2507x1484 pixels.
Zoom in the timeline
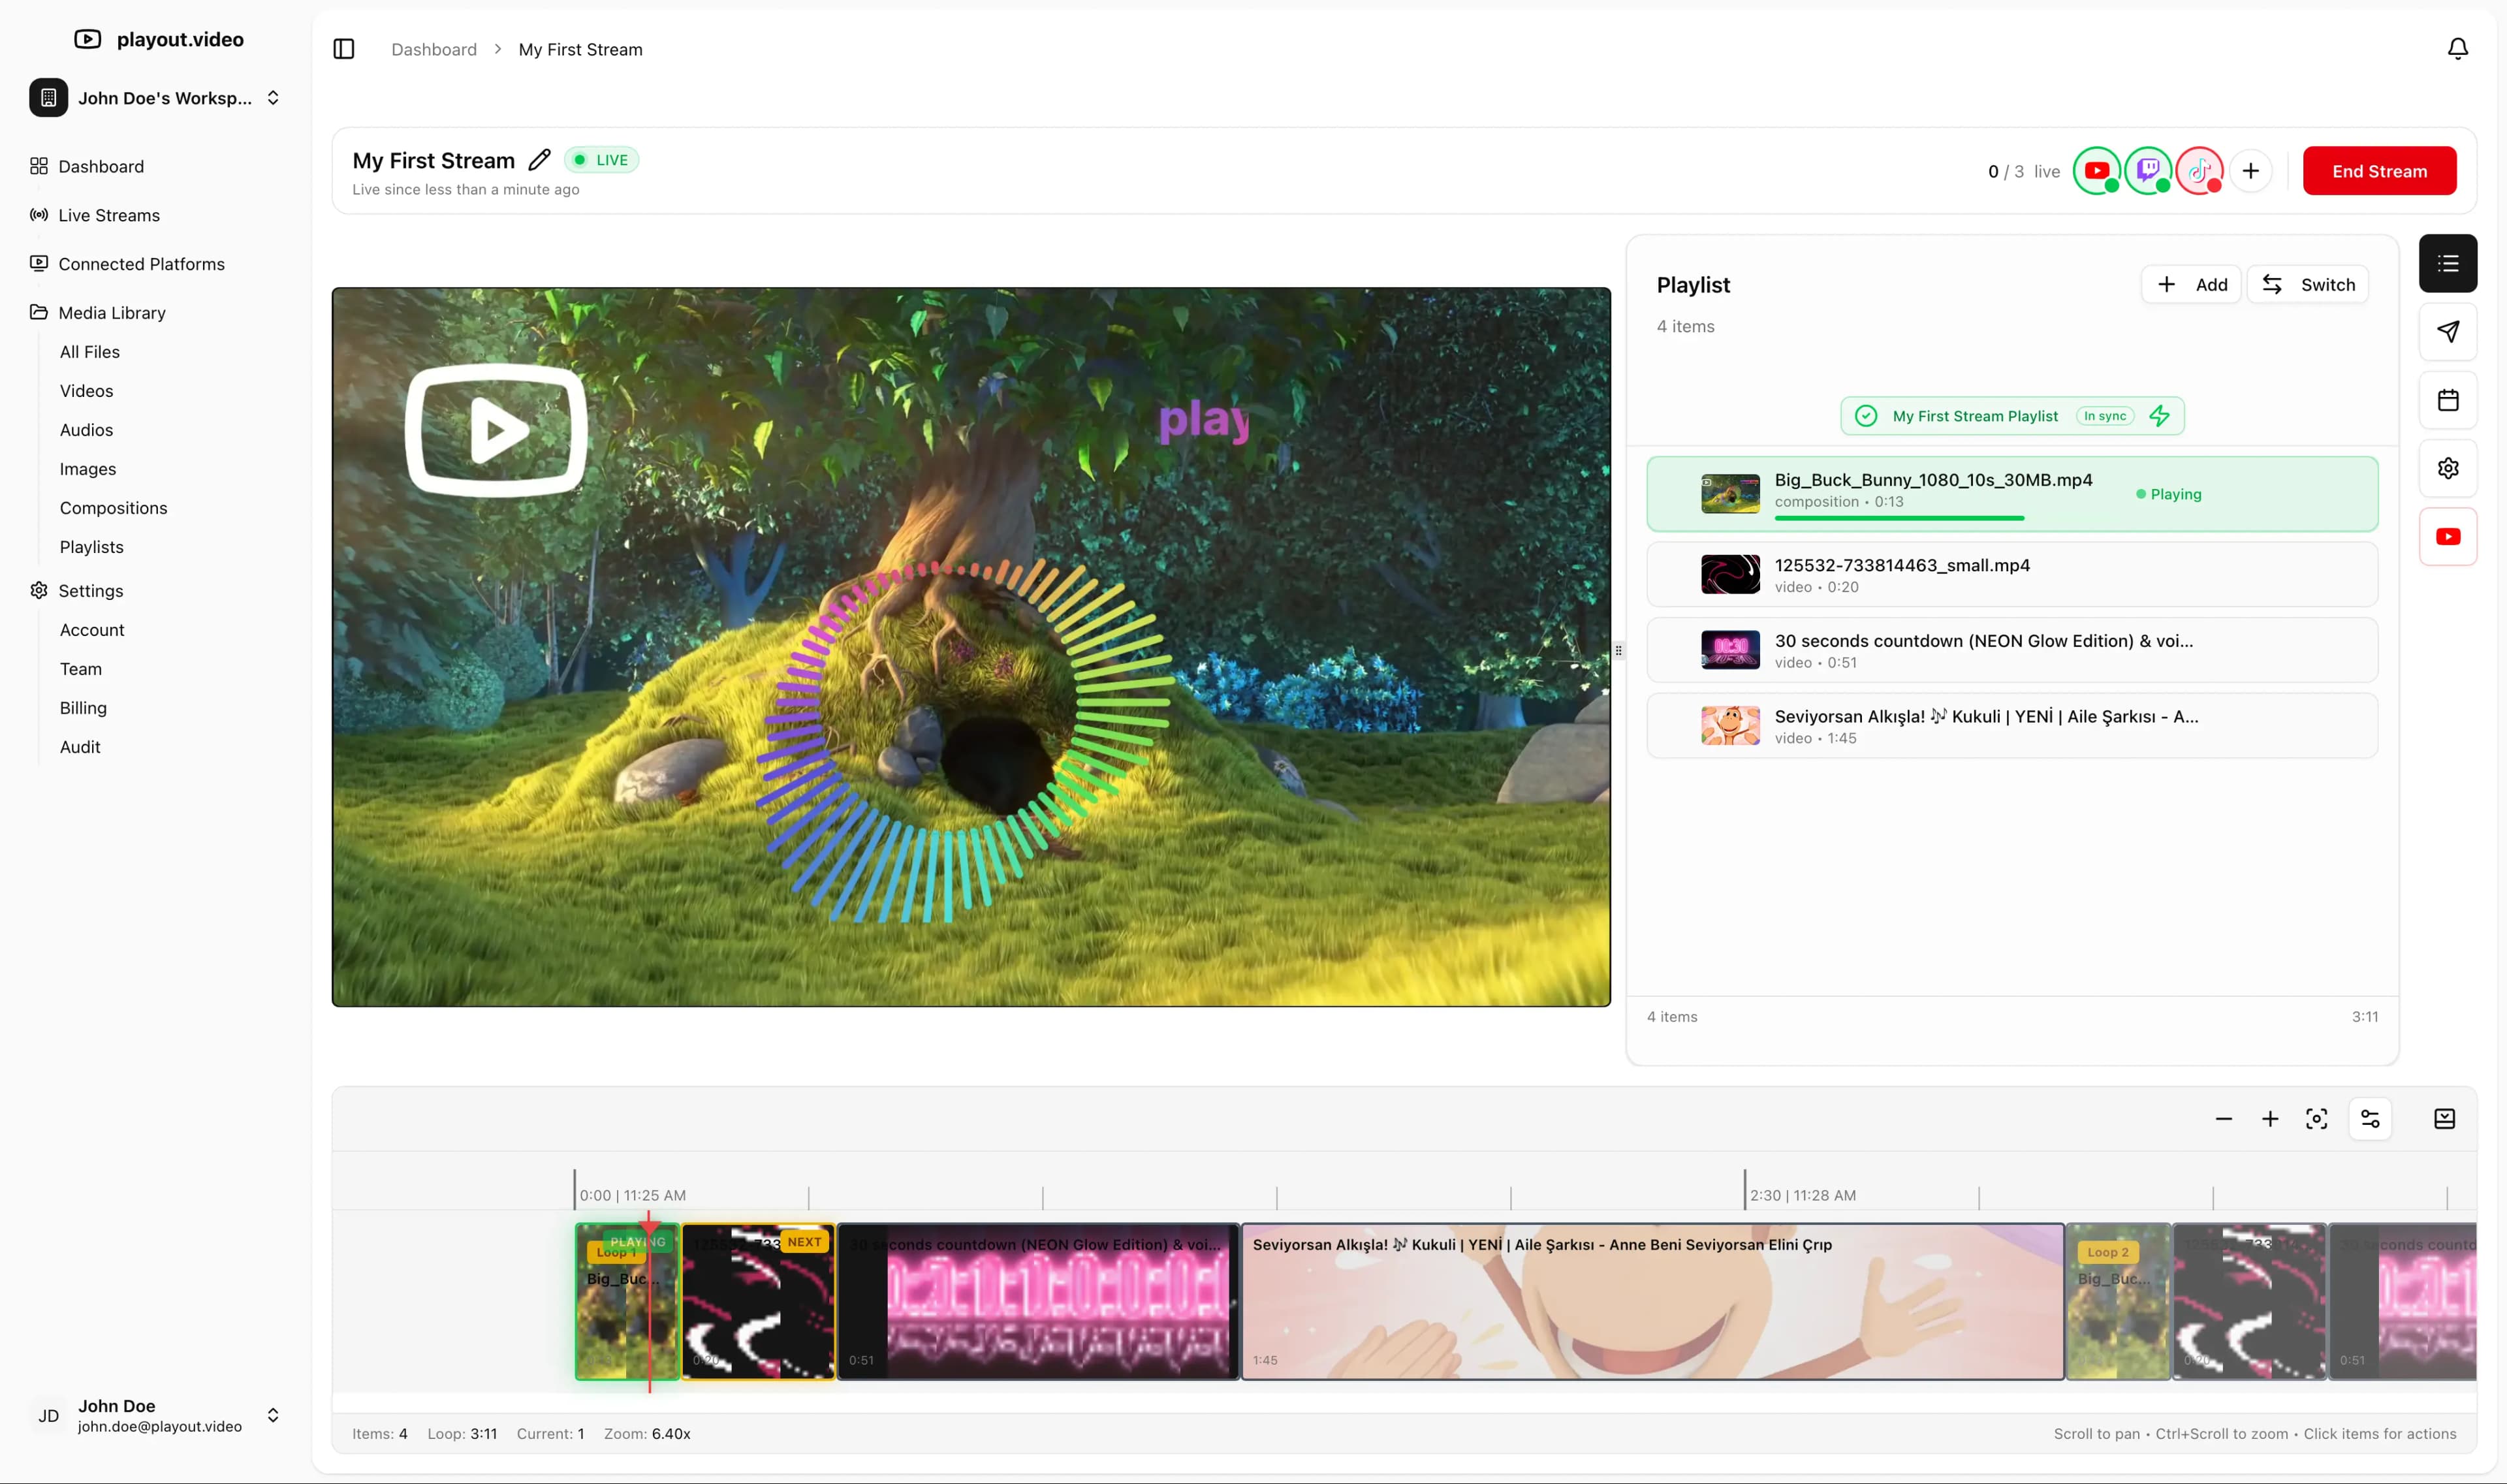(2270, 1119)
